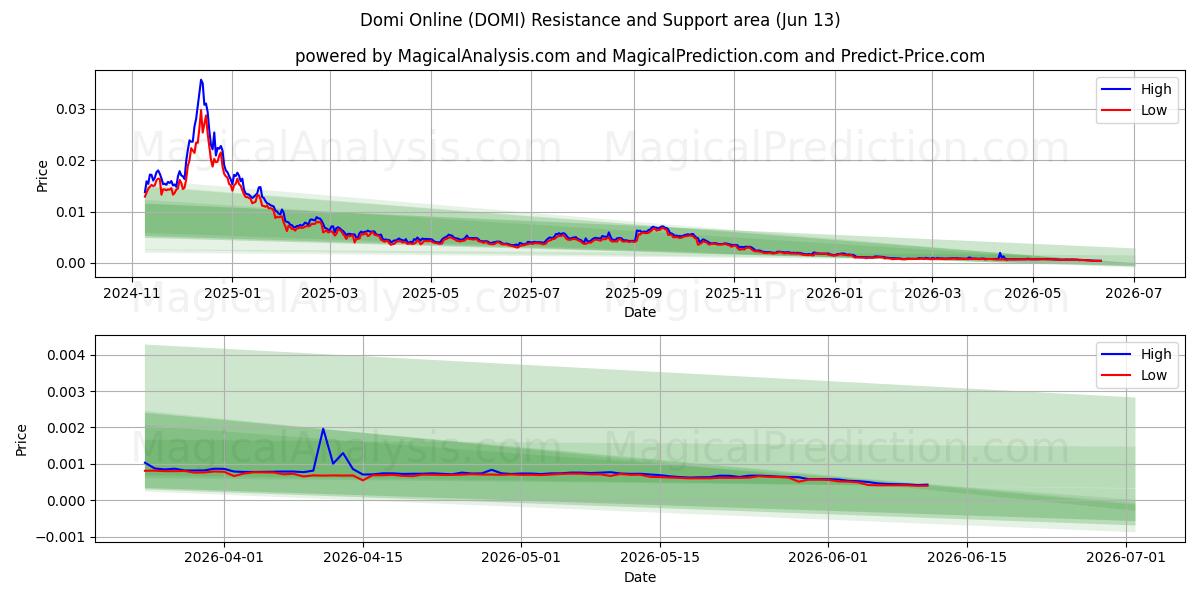1200x600 pixels.
Task: Click the 'Price' axis label of bottom chart
Action: click(x=22, y=439)
